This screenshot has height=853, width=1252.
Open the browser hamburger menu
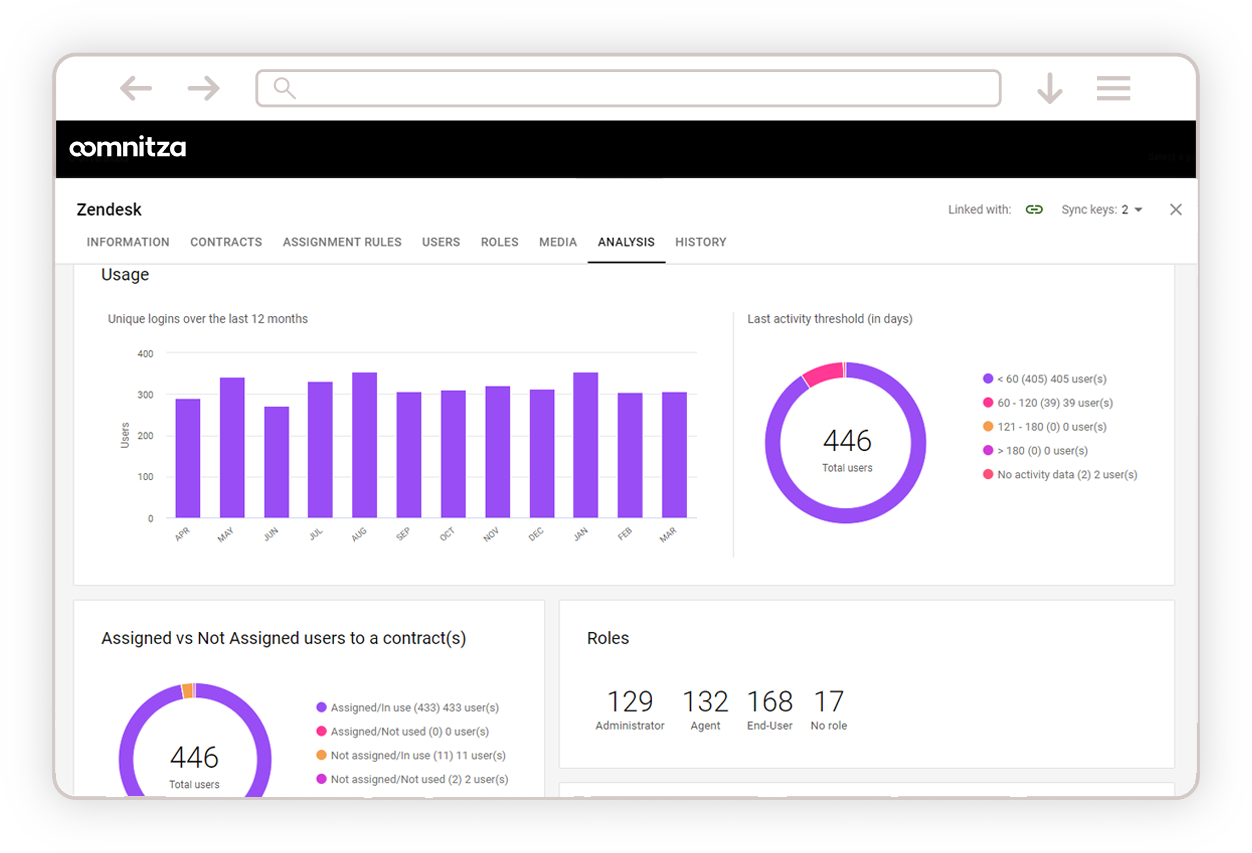(1113, 88)
